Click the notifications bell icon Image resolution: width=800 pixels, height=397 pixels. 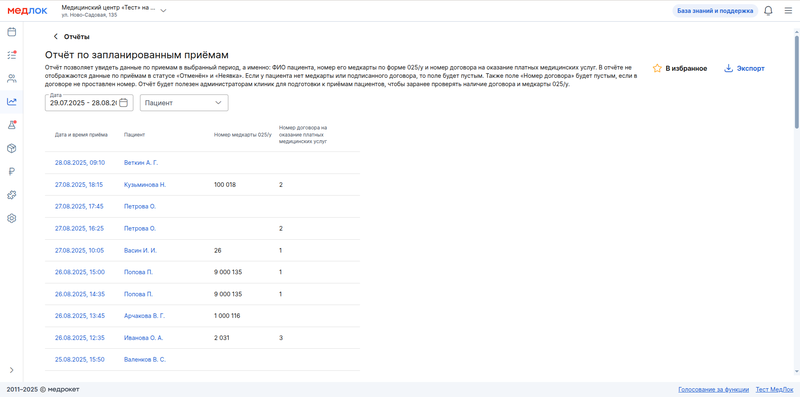pos(768,11)
